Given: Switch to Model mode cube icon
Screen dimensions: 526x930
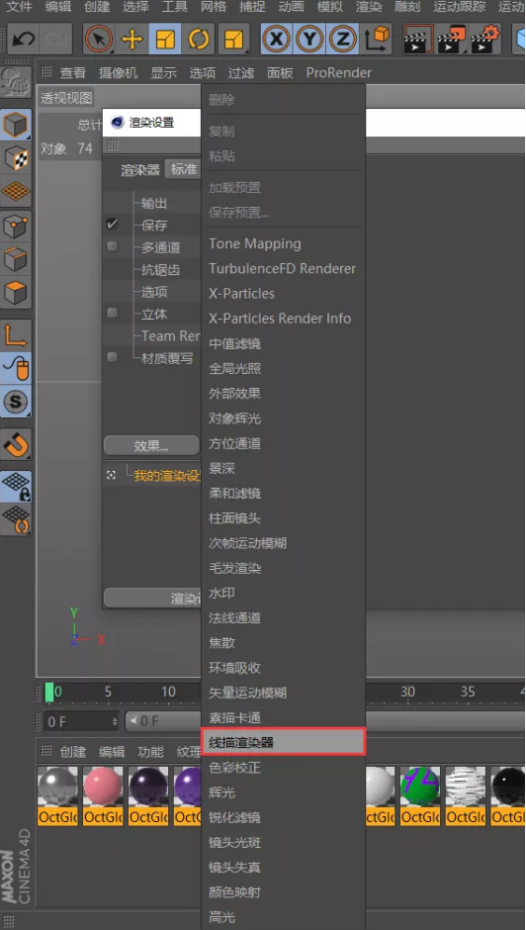Looking at the screenshot, I should (x=16, y=125).
